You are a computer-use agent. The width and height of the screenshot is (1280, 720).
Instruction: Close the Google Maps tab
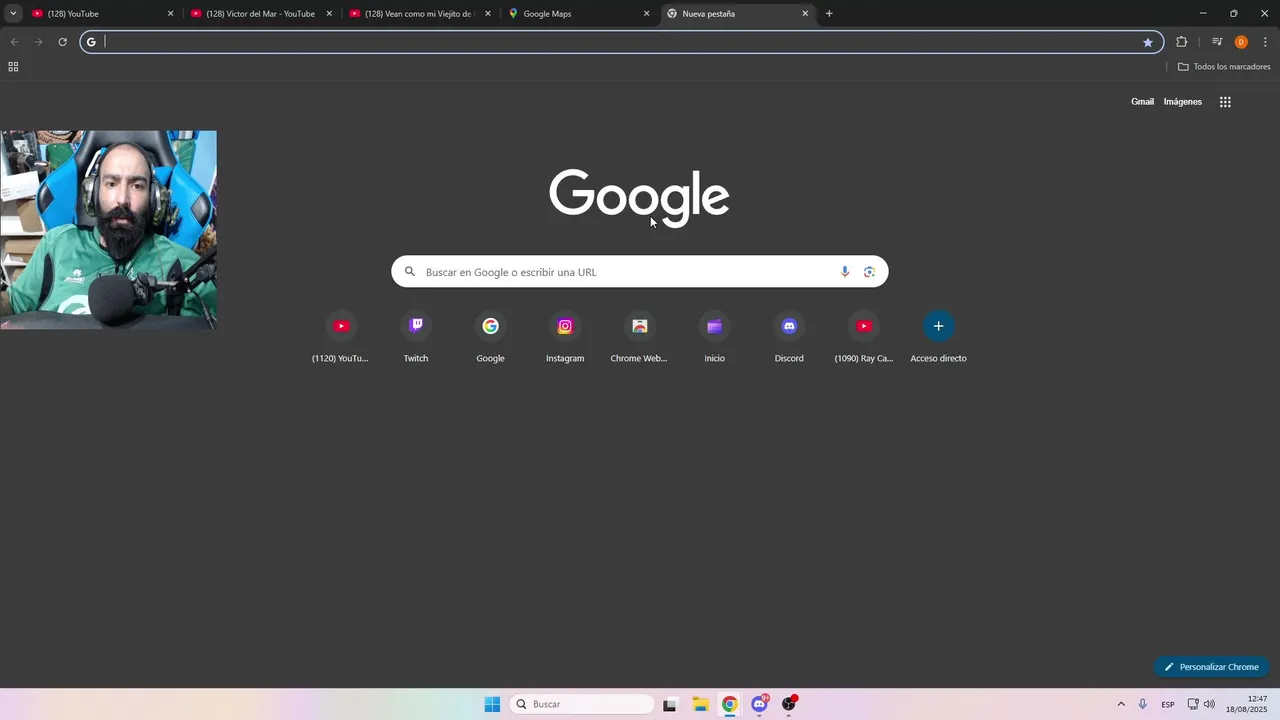pyautogui.click(x=646, y=14)
